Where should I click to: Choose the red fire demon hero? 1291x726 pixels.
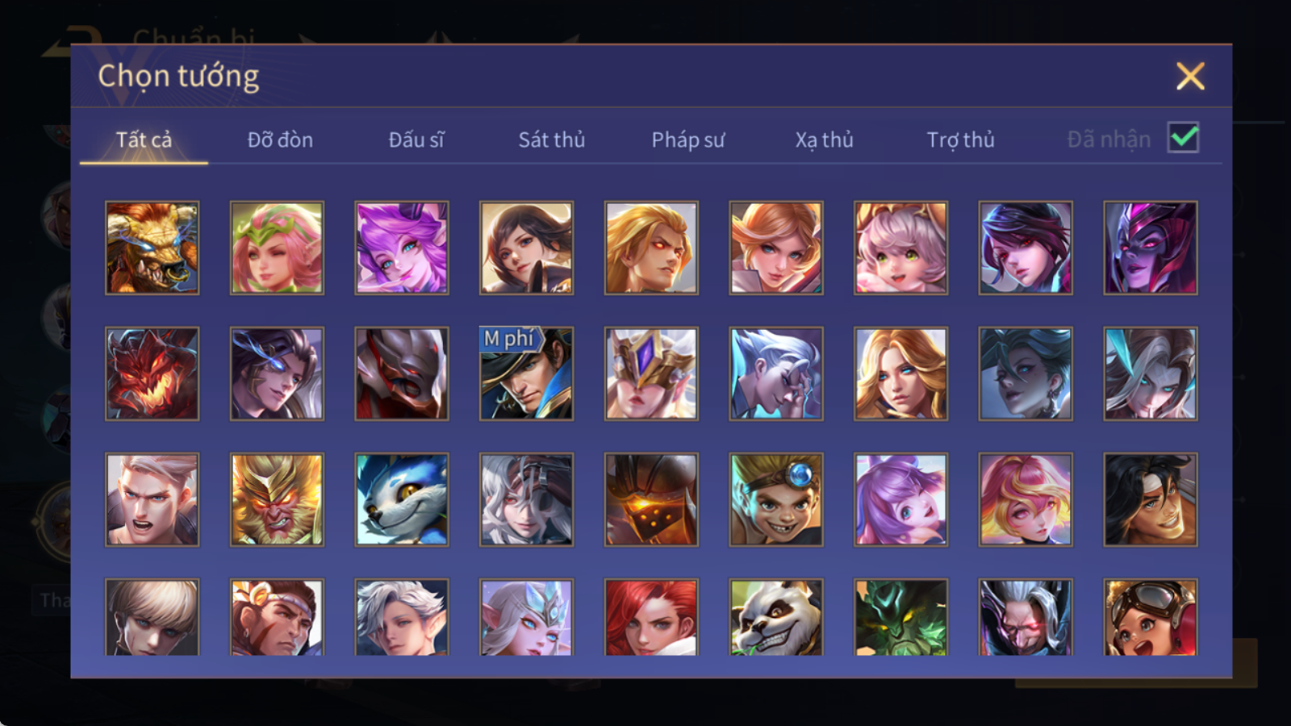click(x=152, y=373)
